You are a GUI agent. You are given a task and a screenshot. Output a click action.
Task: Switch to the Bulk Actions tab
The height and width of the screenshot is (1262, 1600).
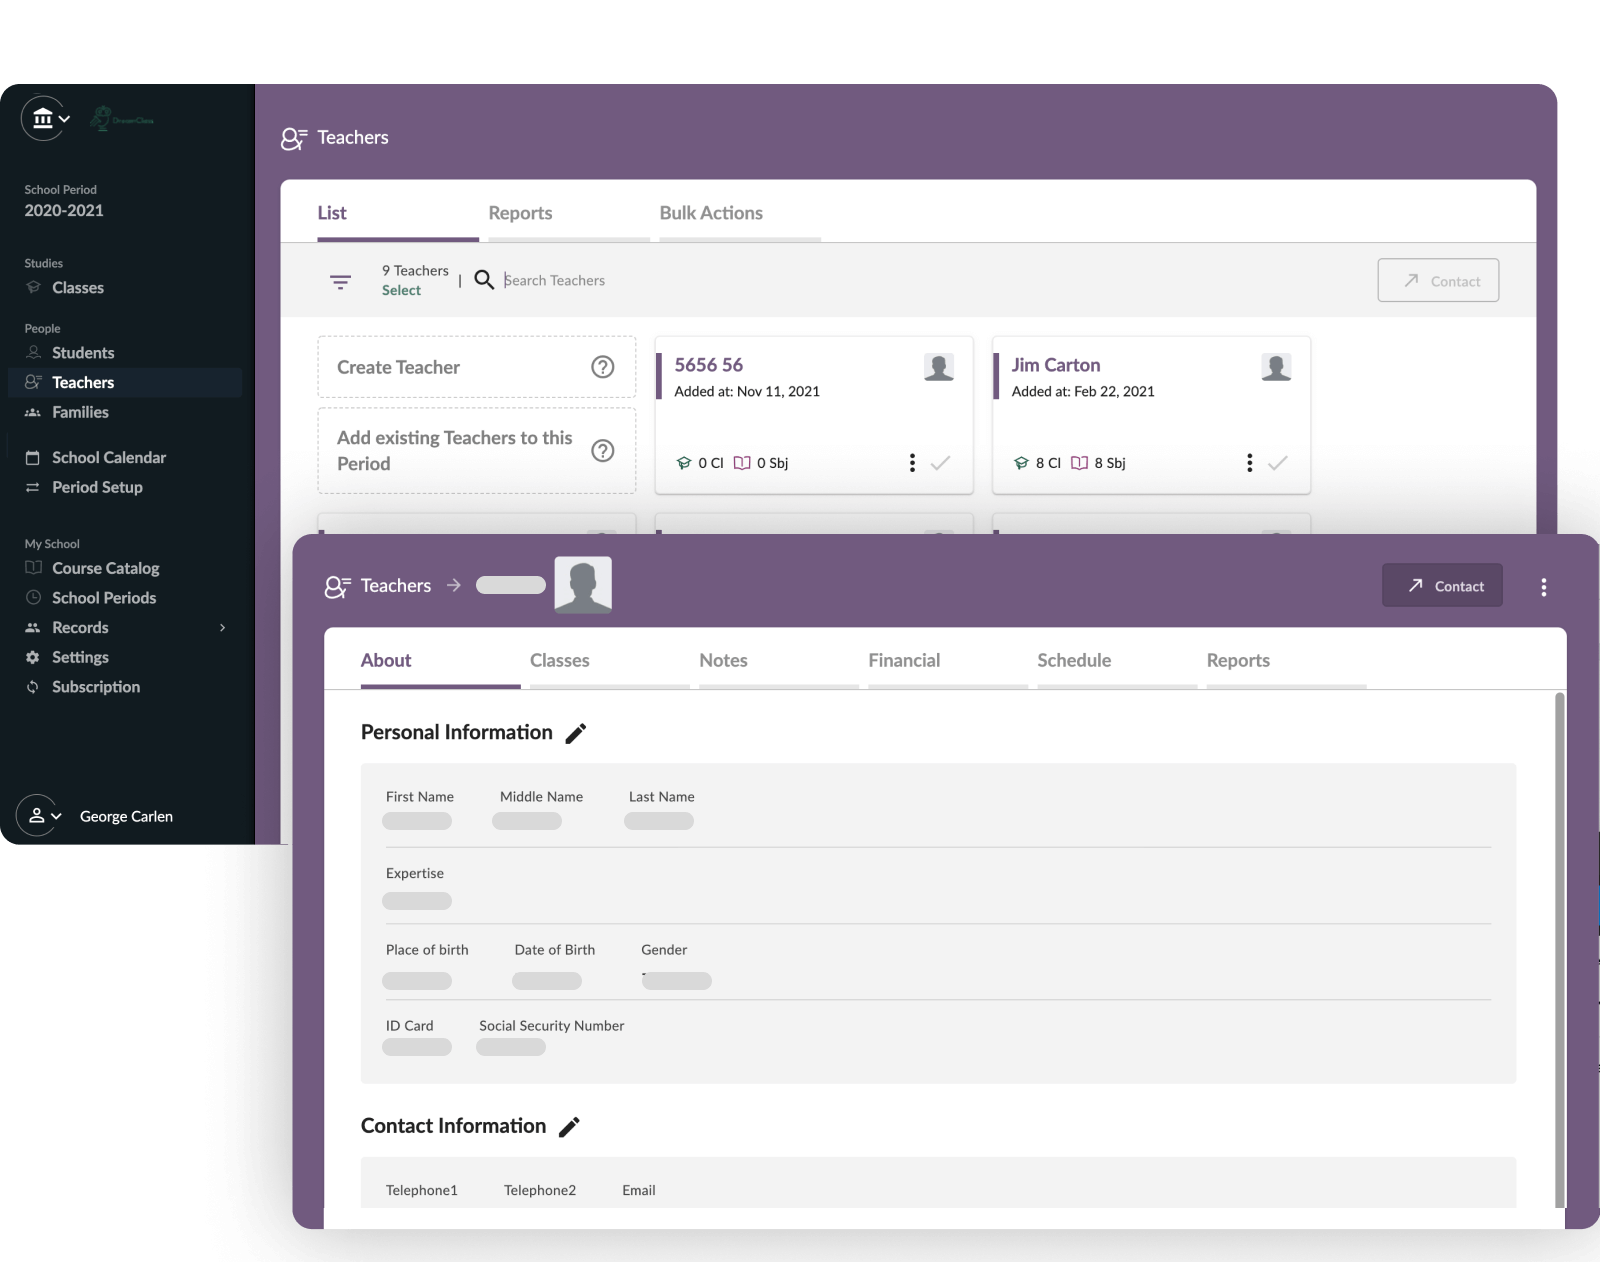711,213
